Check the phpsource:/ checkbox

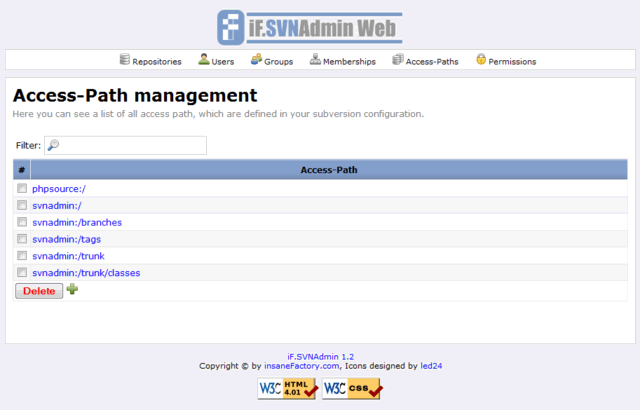(x=22, y=188)
